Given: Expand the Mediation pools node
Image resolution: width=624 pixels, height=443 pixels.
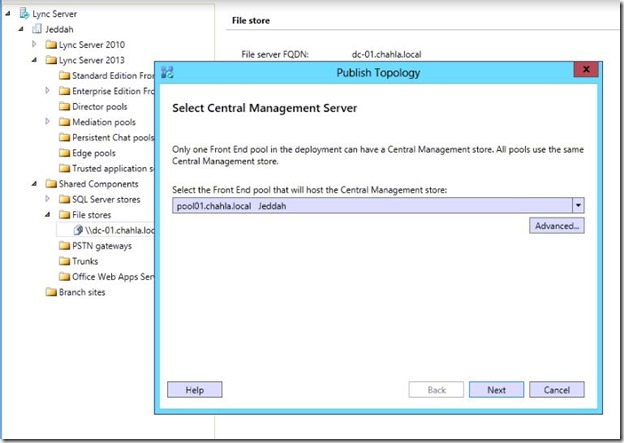Looking at the screenshot, I should [47, 121].
